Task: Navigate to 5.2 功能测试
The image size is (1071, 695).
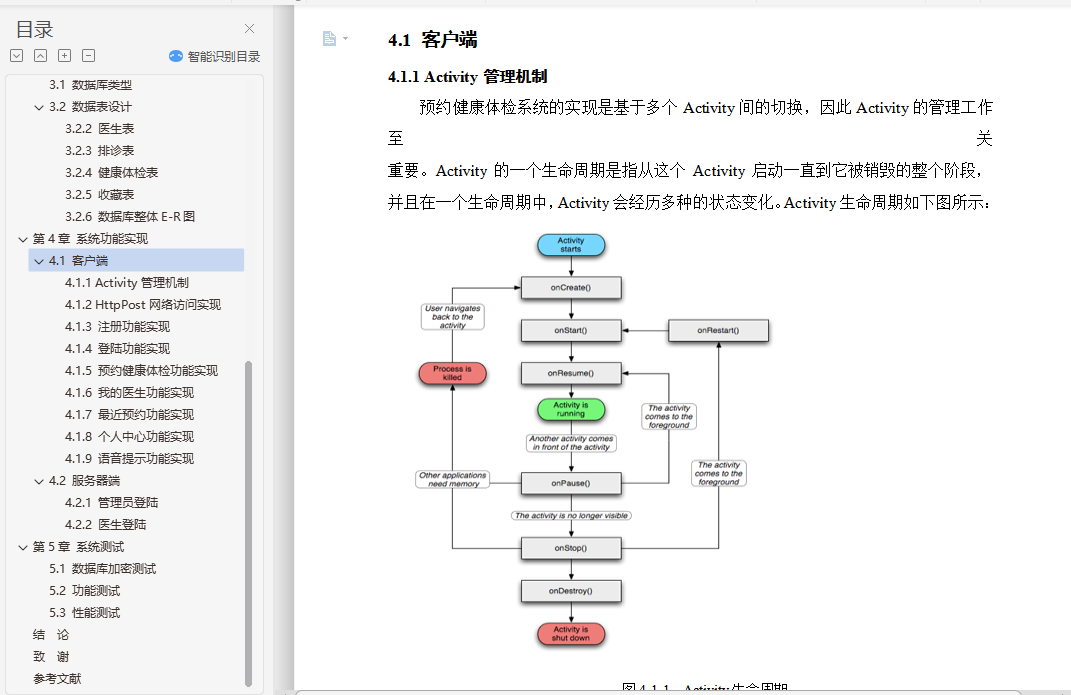Action: pos(85,591)
